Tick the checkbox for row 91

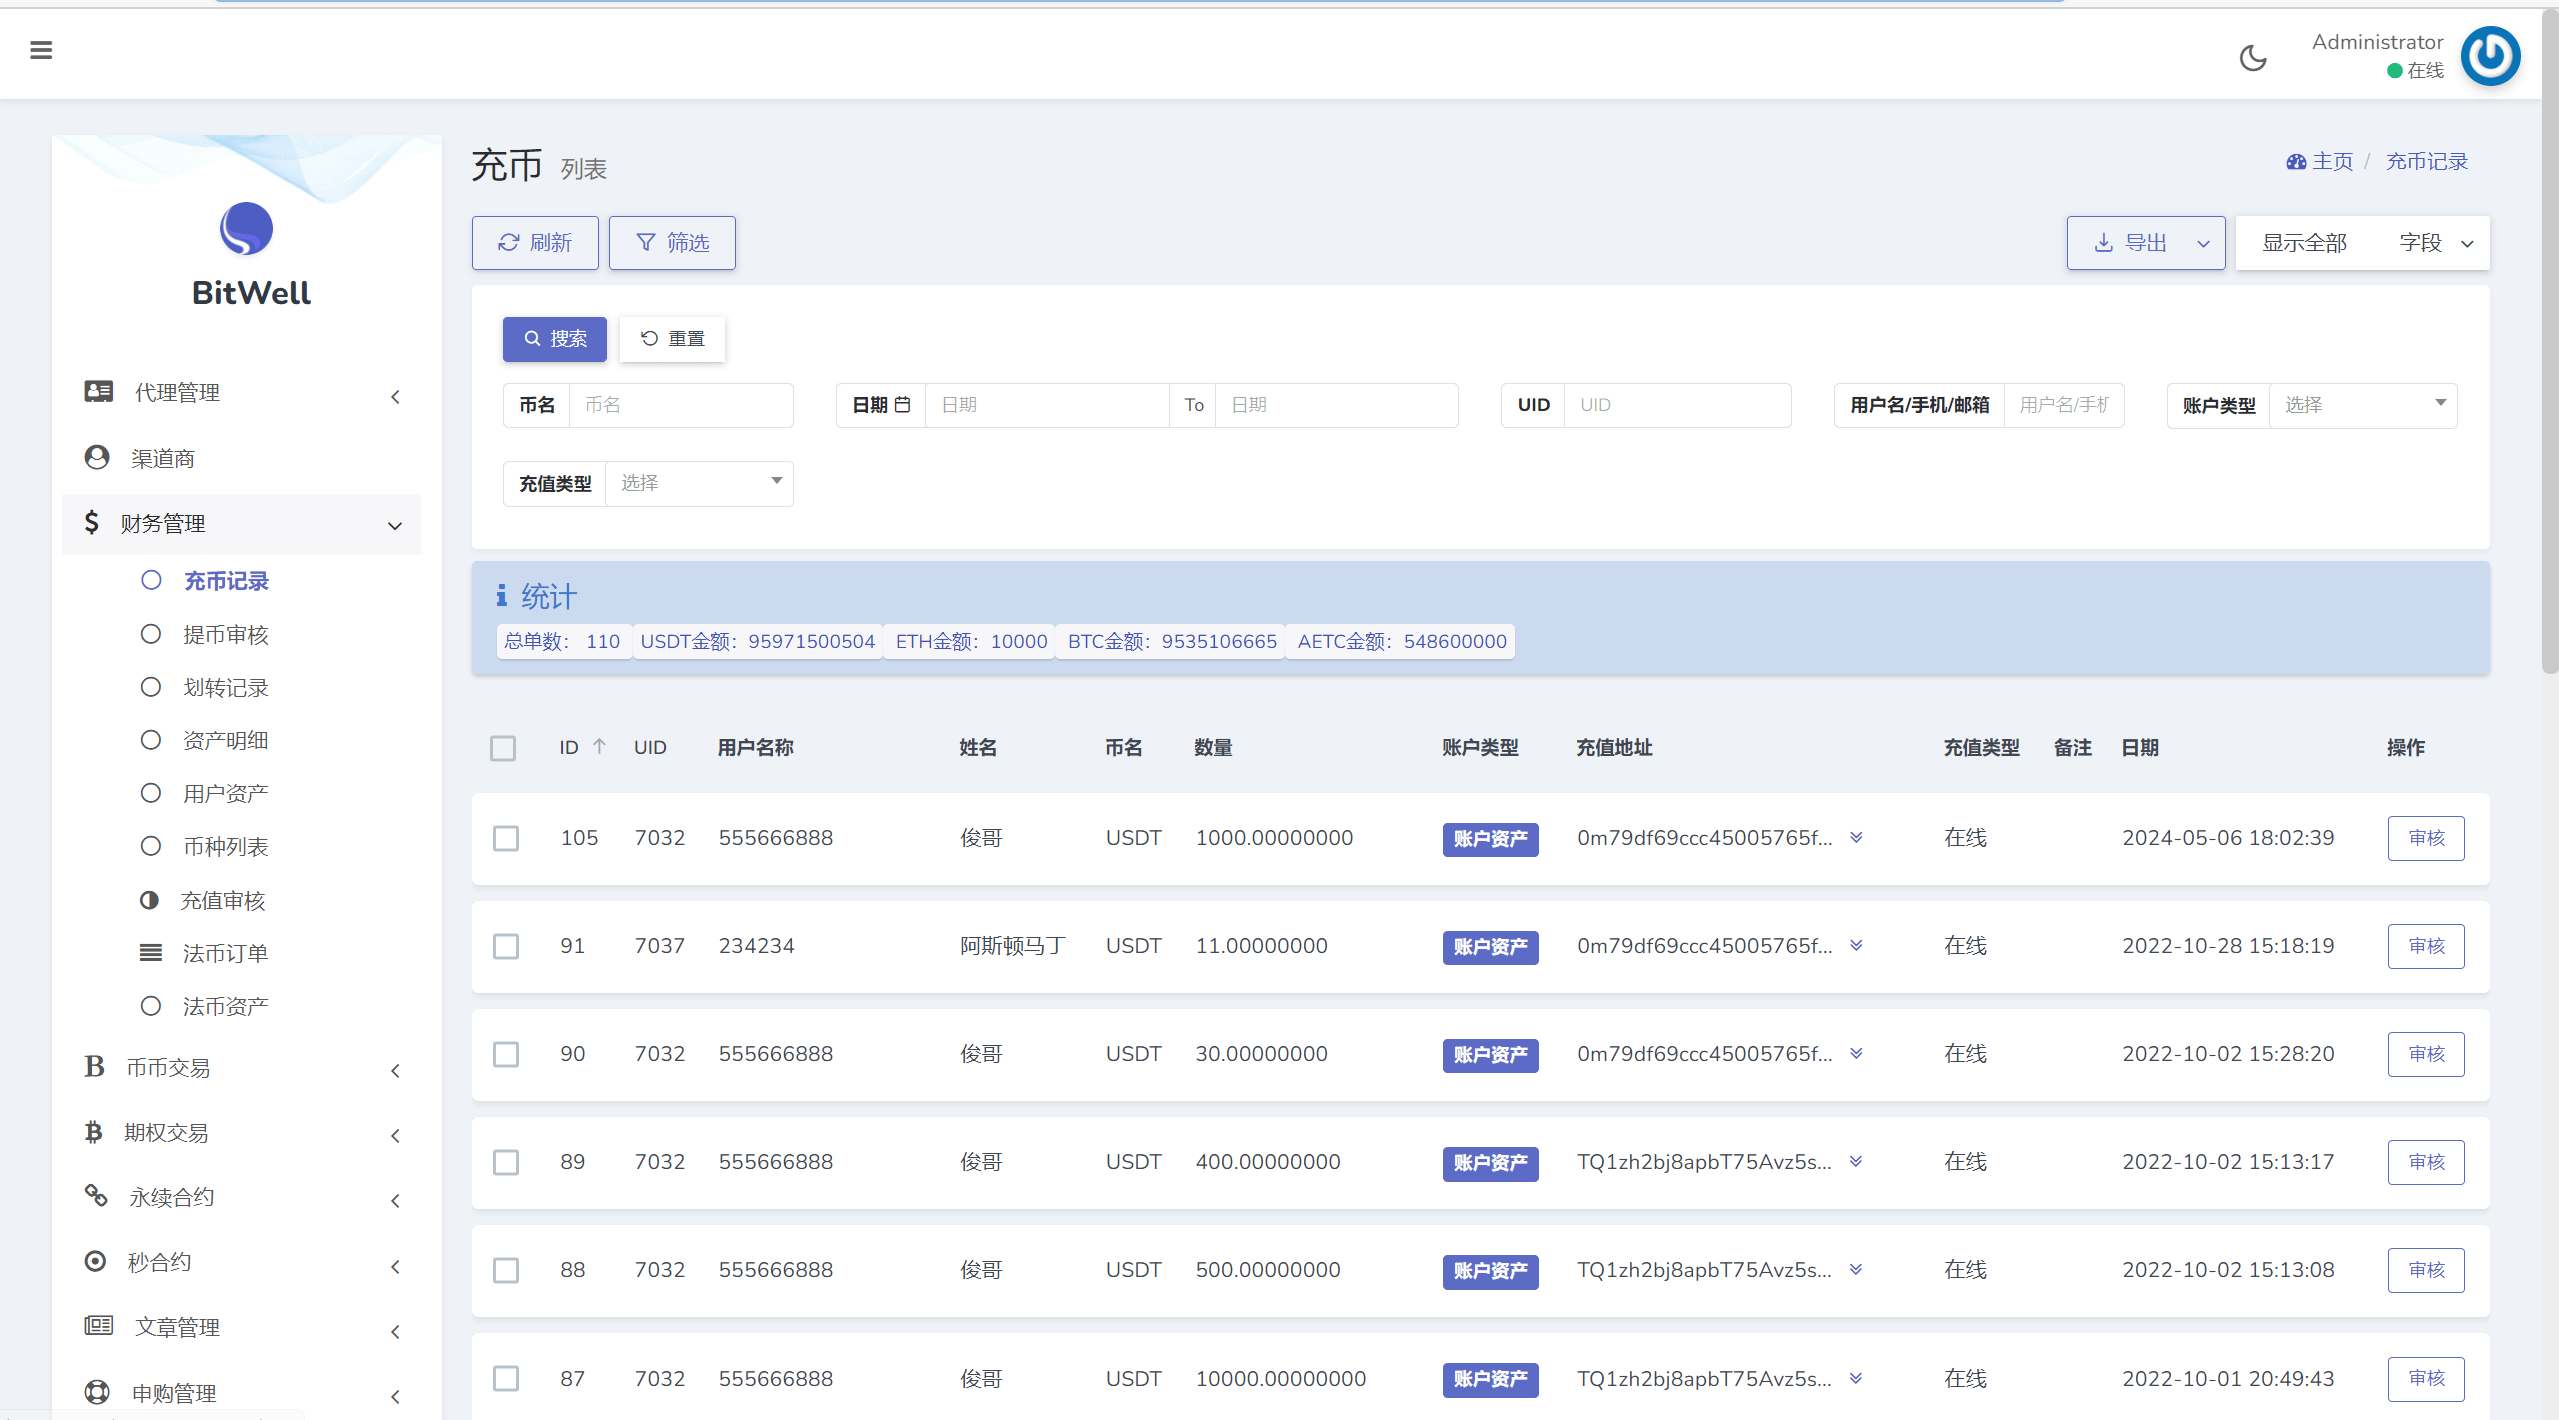506,946
